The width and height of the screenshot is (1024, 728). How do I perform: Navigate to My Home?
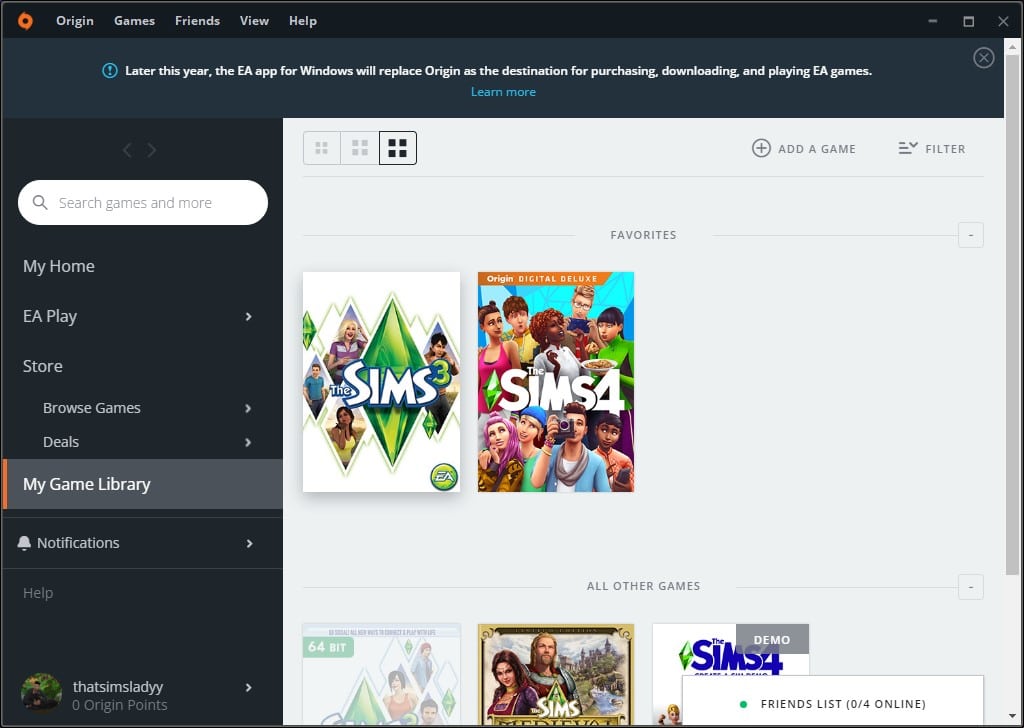(x=59, y=266)
